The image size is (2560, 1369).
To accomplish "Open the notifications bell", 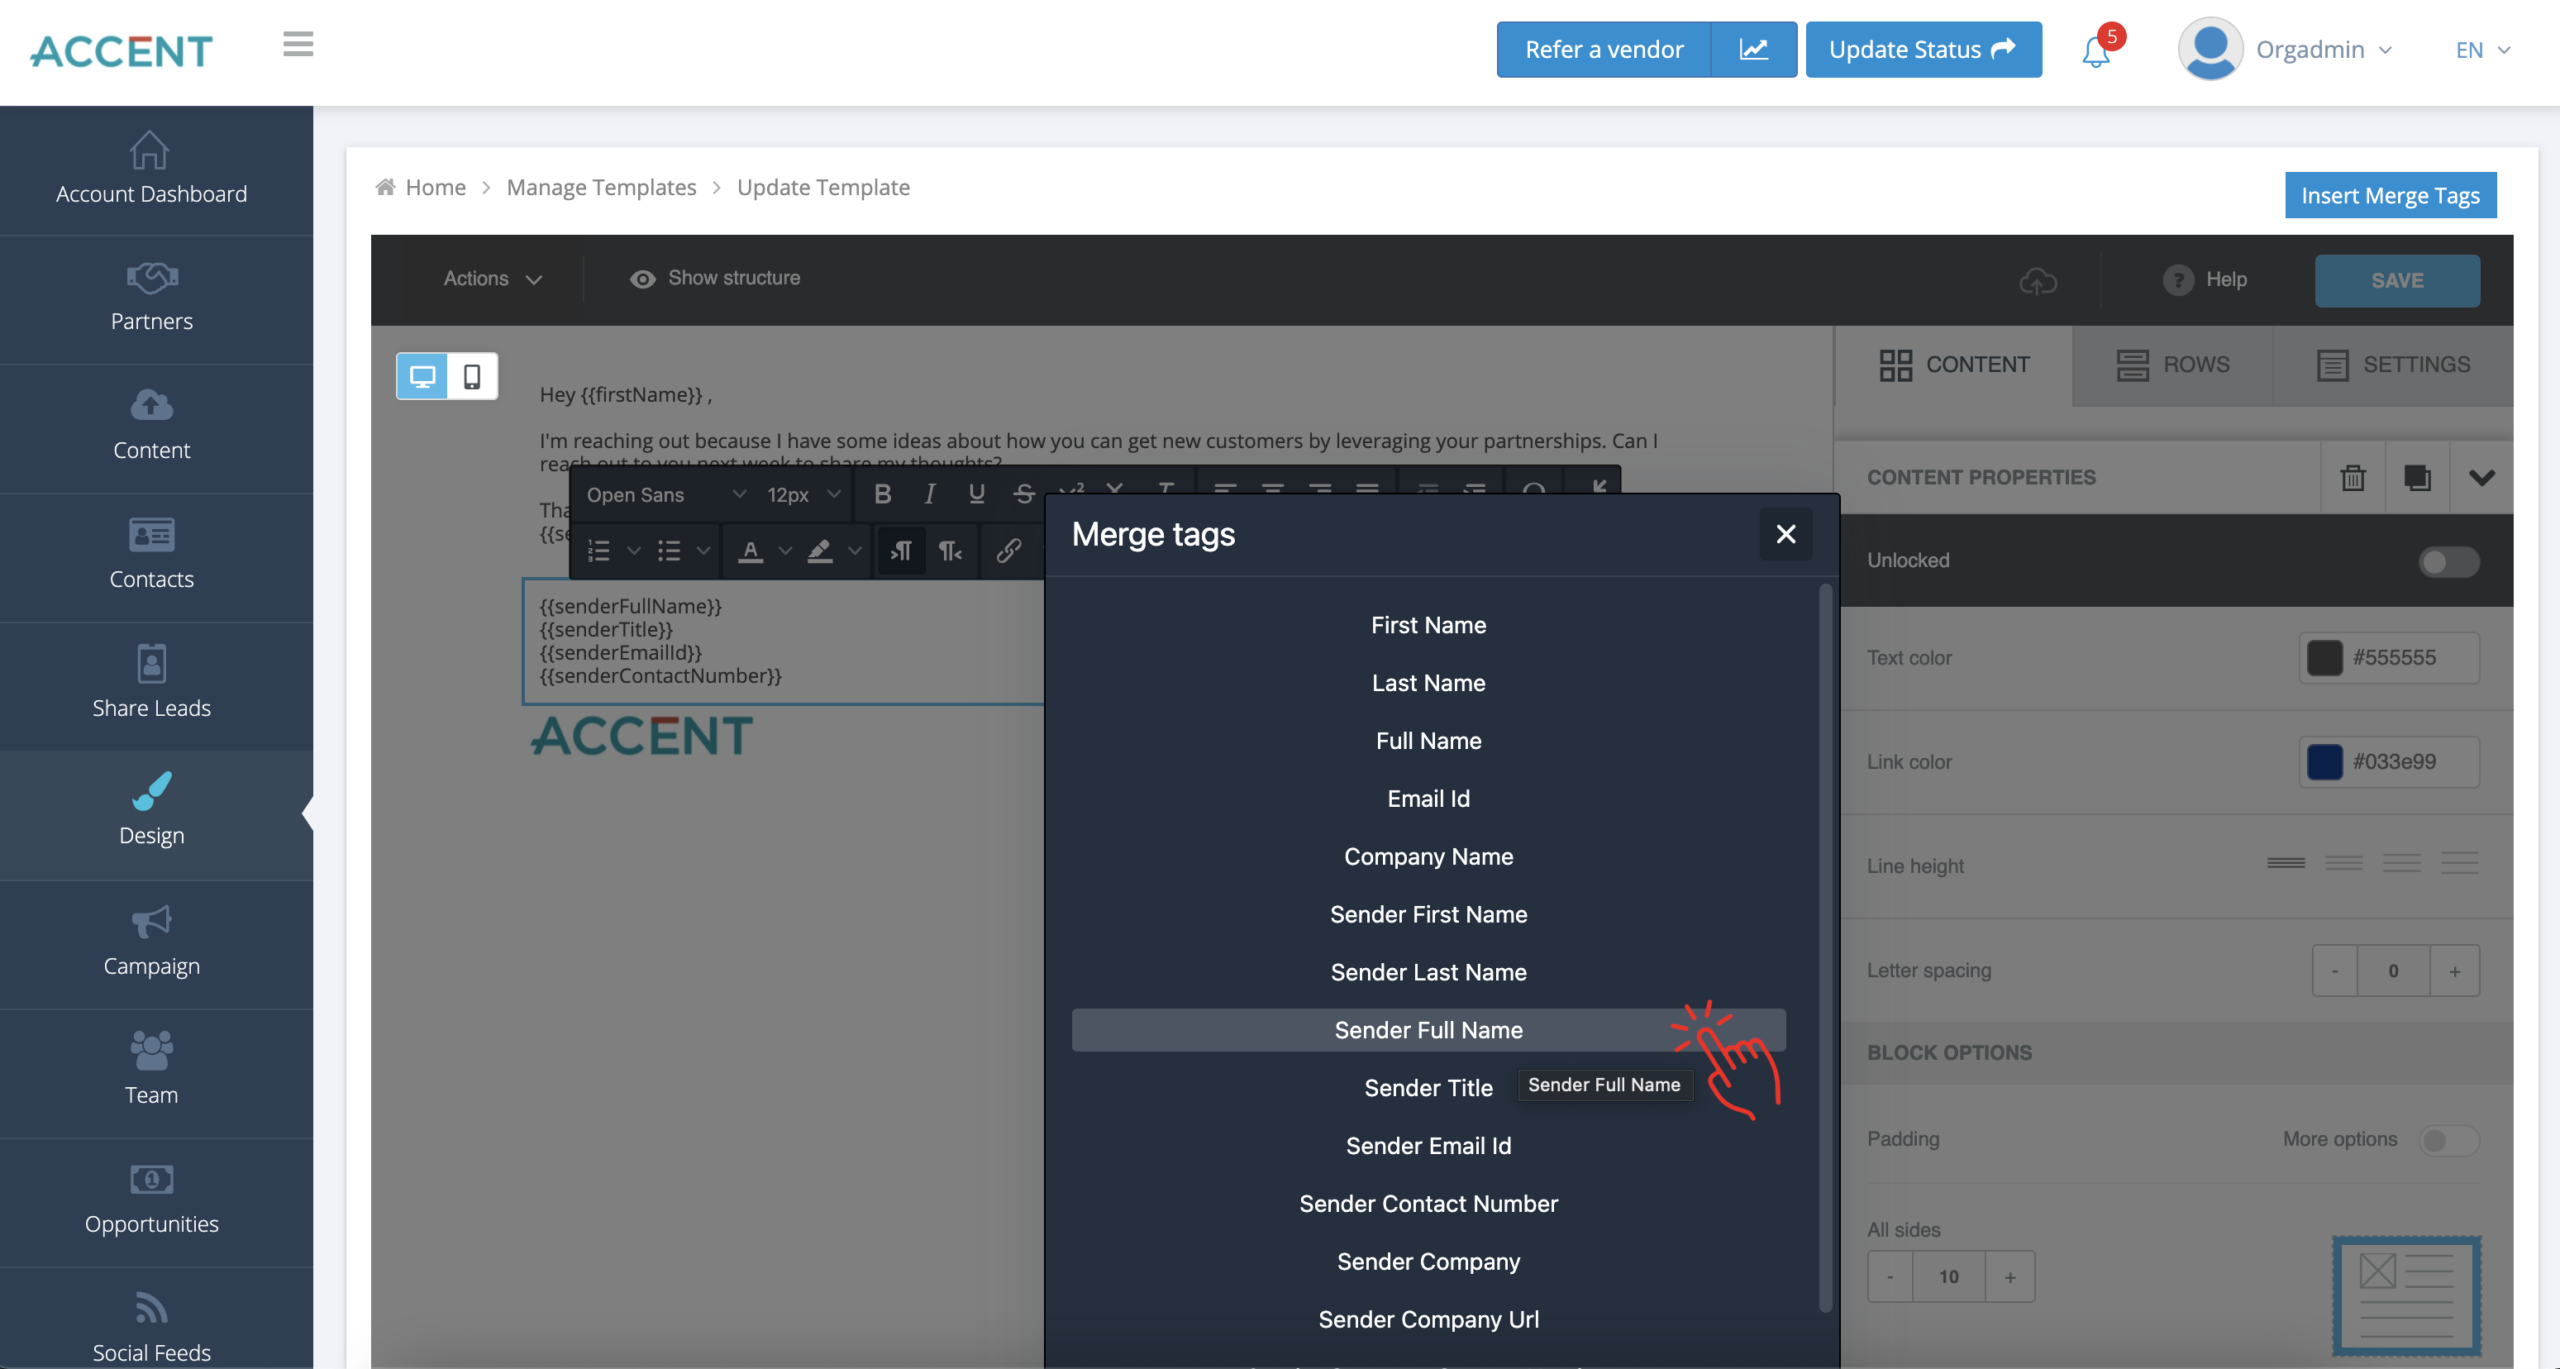I will pyautogui.click(x=2096, y=52).
